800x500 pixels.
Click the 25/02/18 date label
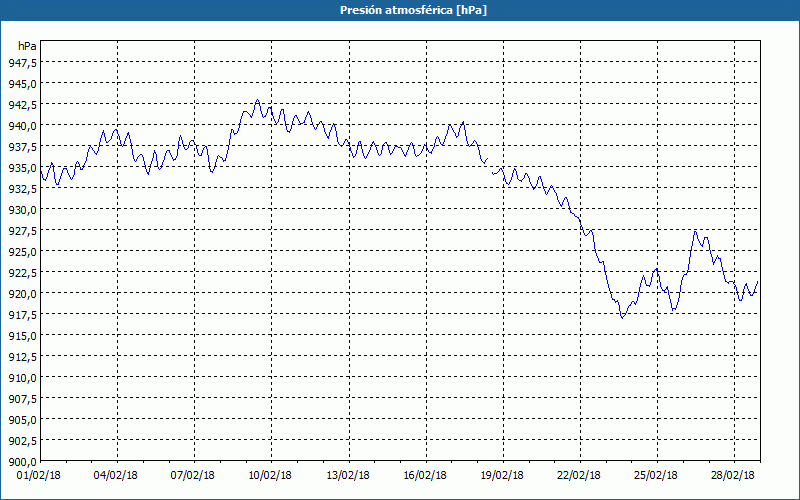point(656,475)
